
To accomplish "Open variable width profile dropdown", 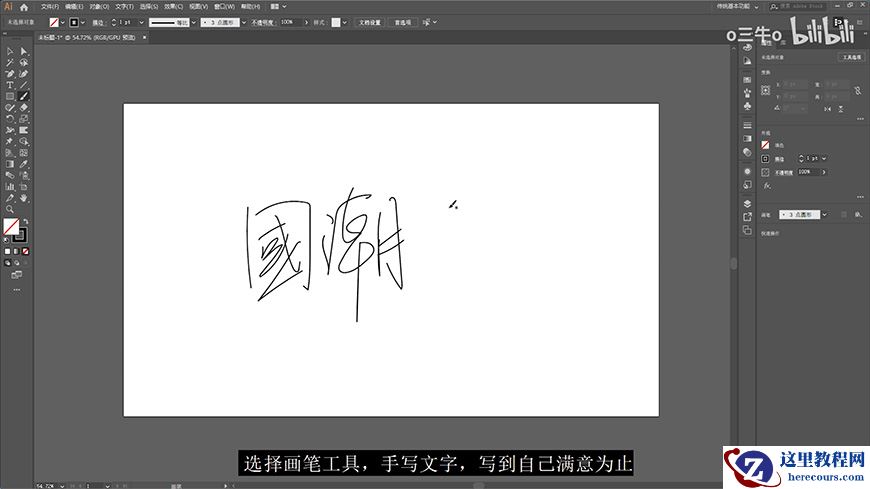I will [x=194, y=23].
